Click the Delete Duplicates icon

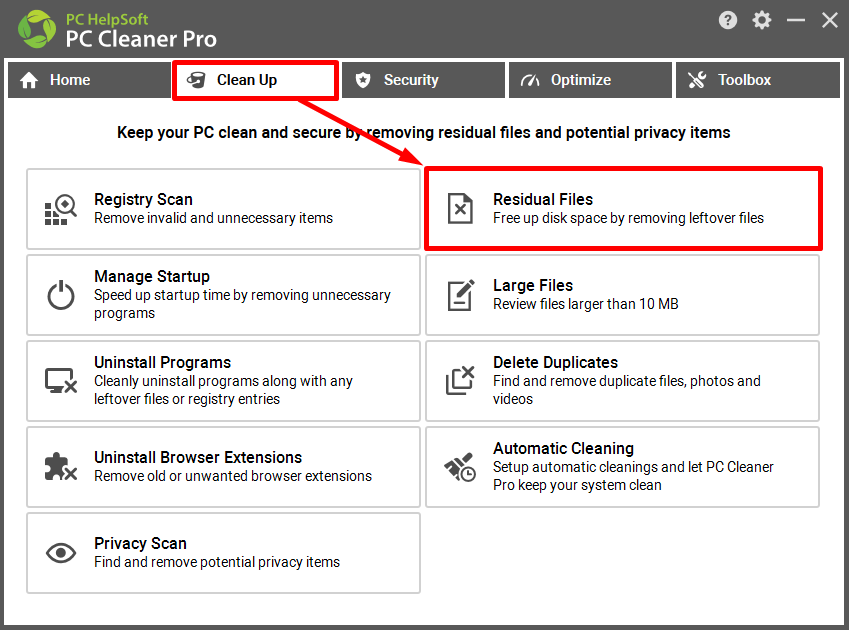pos(460,380)
